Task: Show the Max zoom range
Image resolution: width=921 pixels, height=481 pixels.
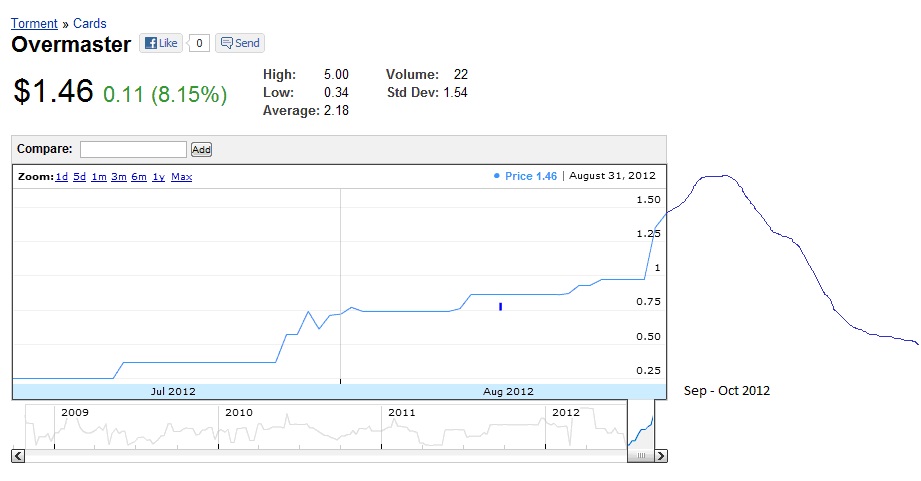Action: pos(181,177)
